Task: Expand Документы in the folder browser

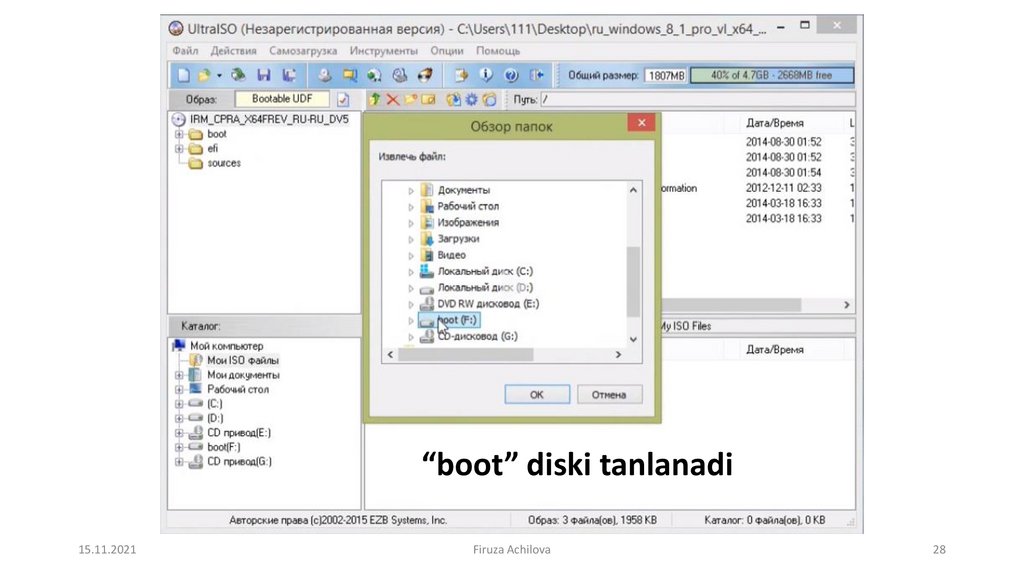Action: pos(411,191)
